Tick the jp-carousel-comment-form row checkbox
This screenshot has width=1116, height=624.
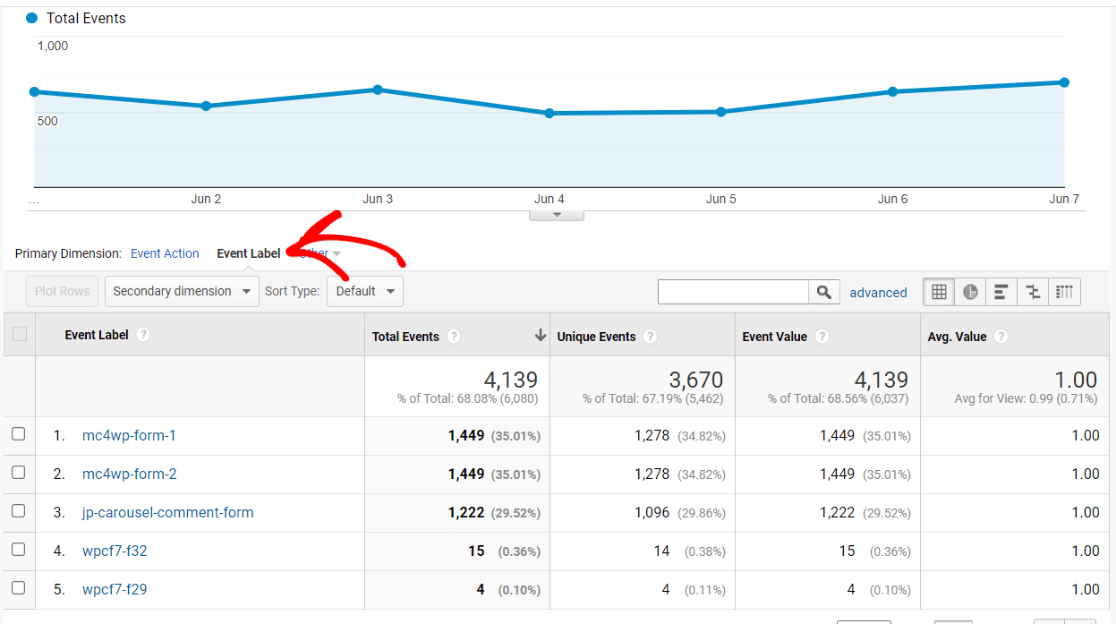pos(18,512)
